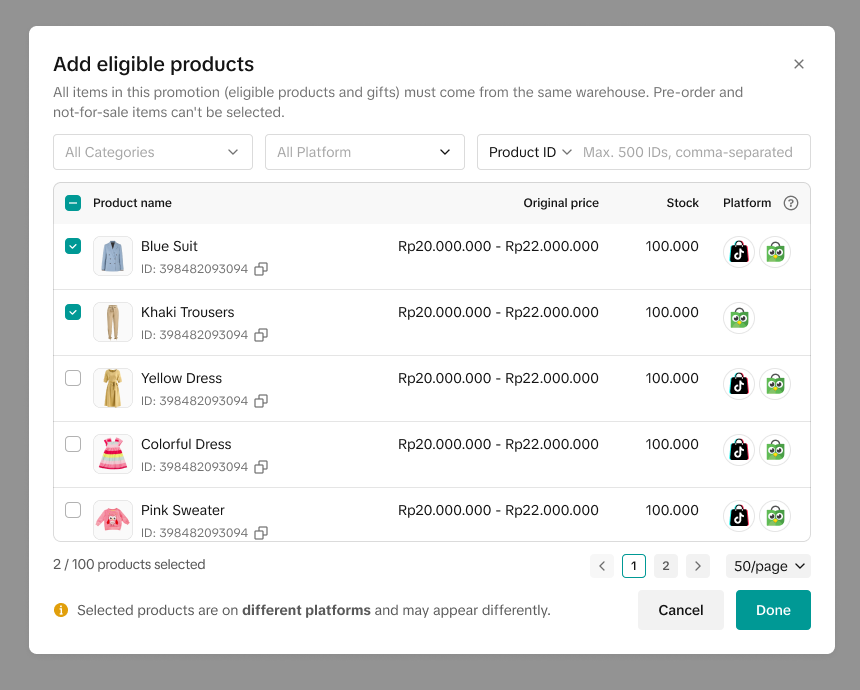The width and height of the screenshot is (860, 690).
Task: Click the Tokopedia icon for Khaki Trousers
Action: [738, 318]
